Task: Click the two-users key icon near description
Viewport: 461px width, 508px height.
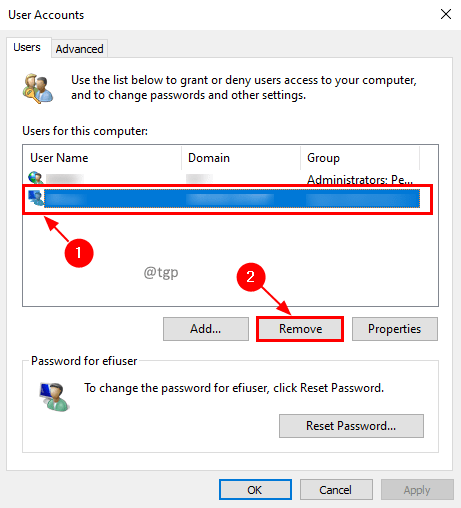Action: click(37, 88)
